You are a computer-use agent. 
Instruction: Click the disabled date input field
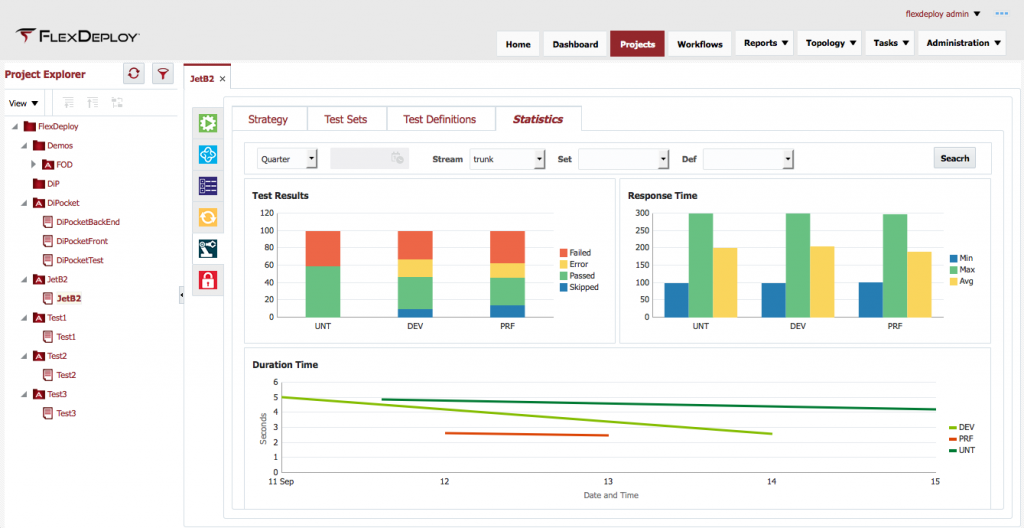click(369, 158)
